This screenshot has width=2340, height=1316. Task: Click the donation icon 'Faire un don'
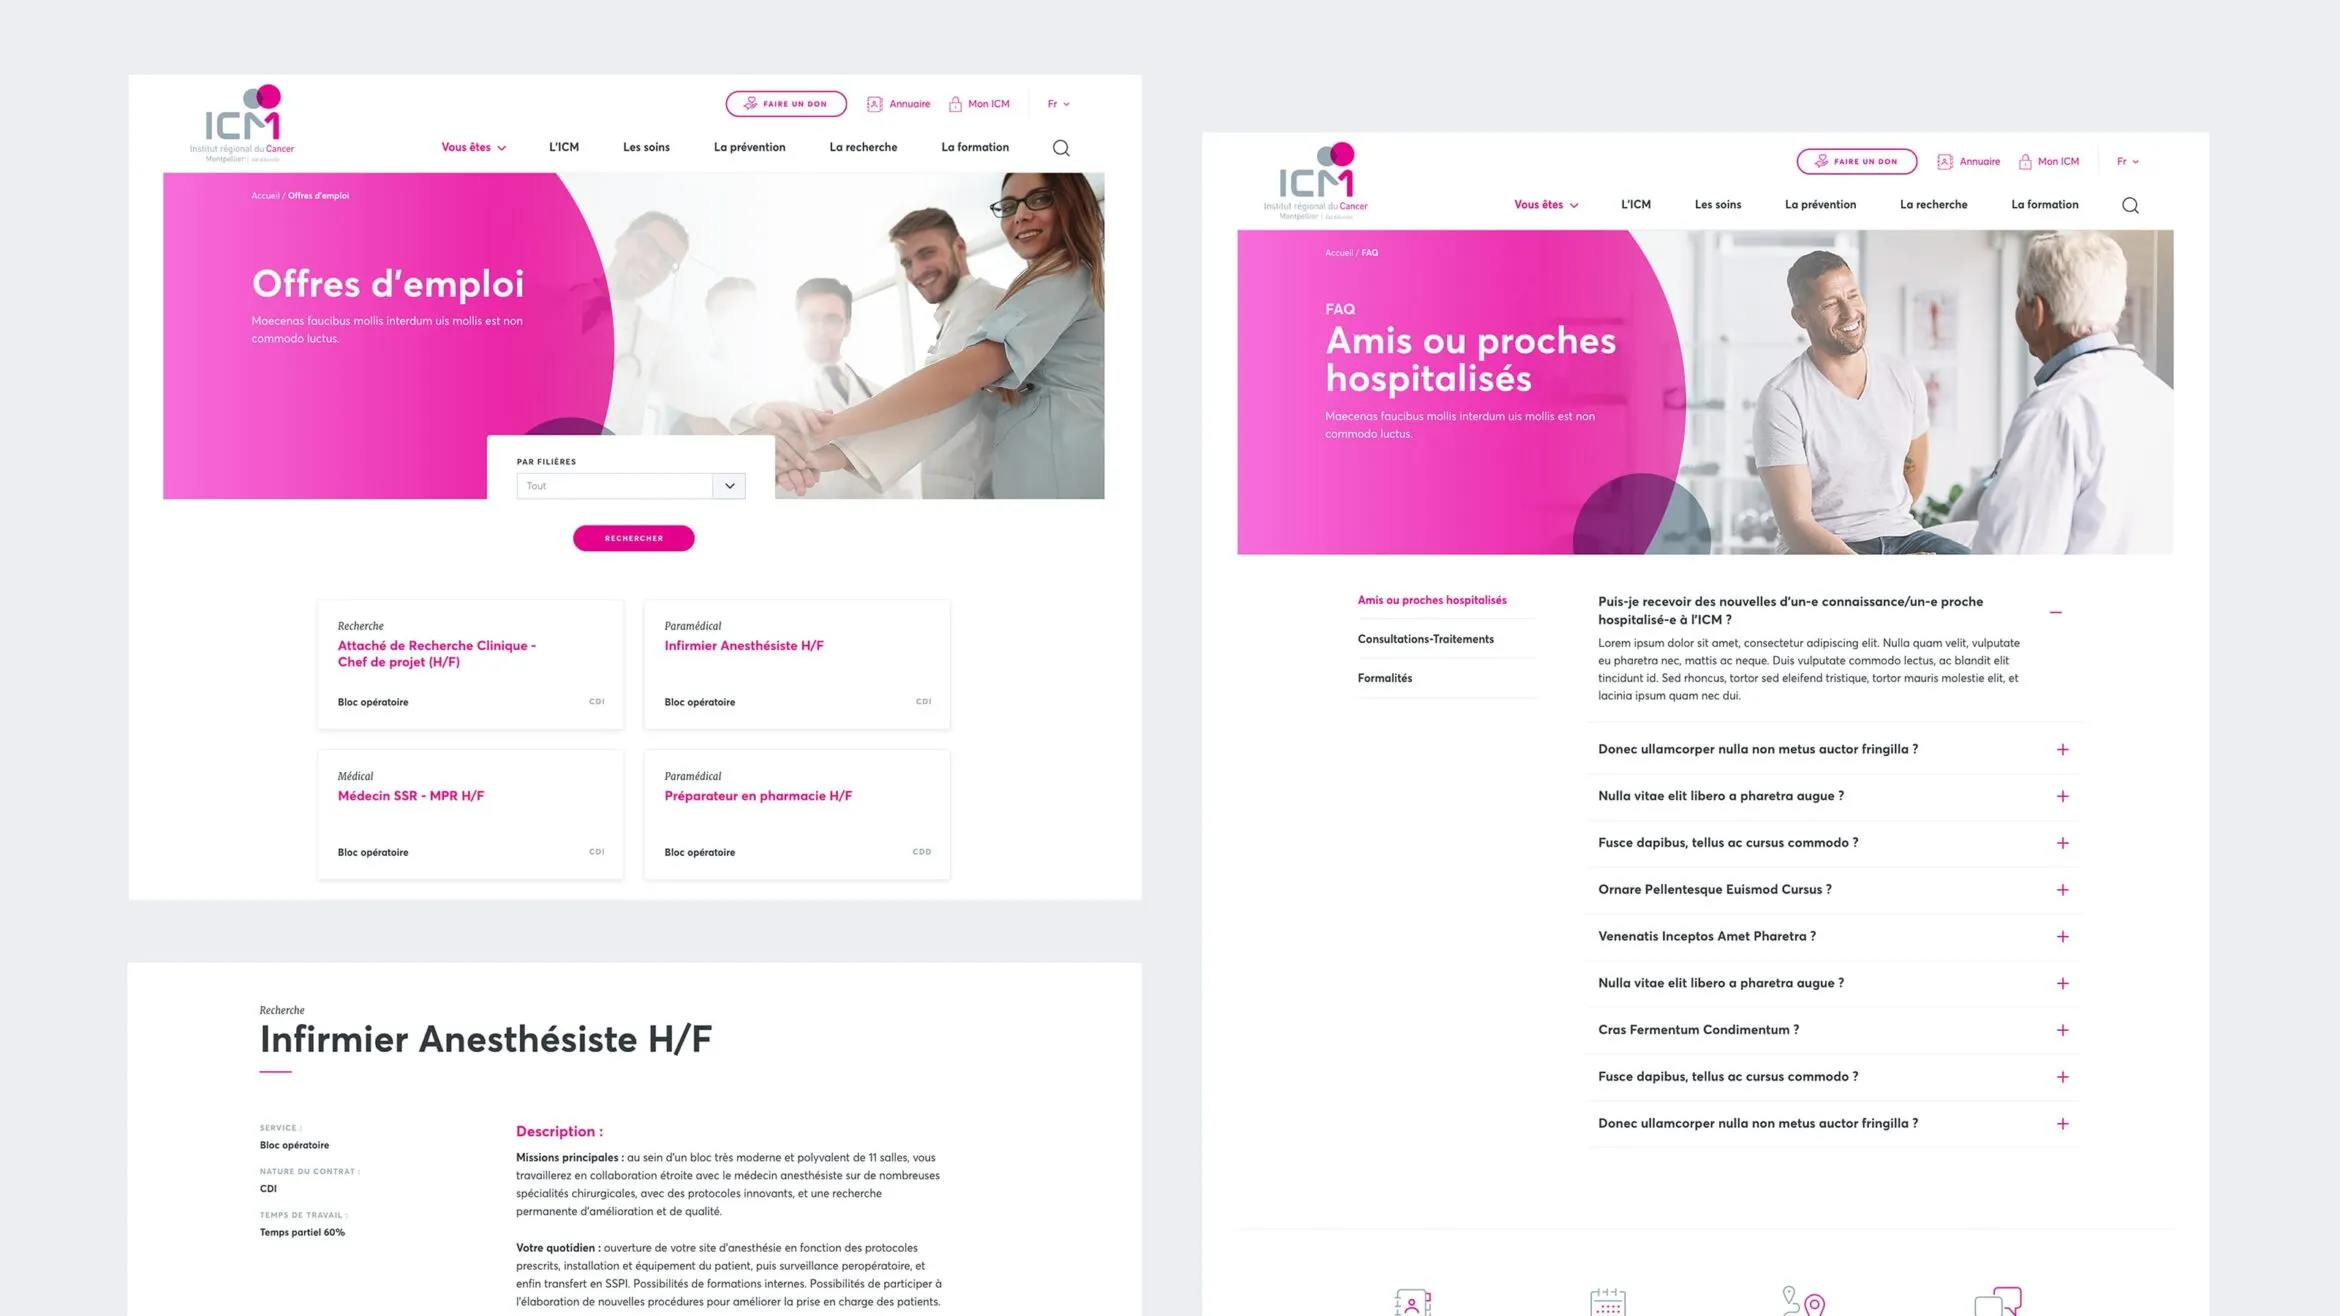point(786,103)
